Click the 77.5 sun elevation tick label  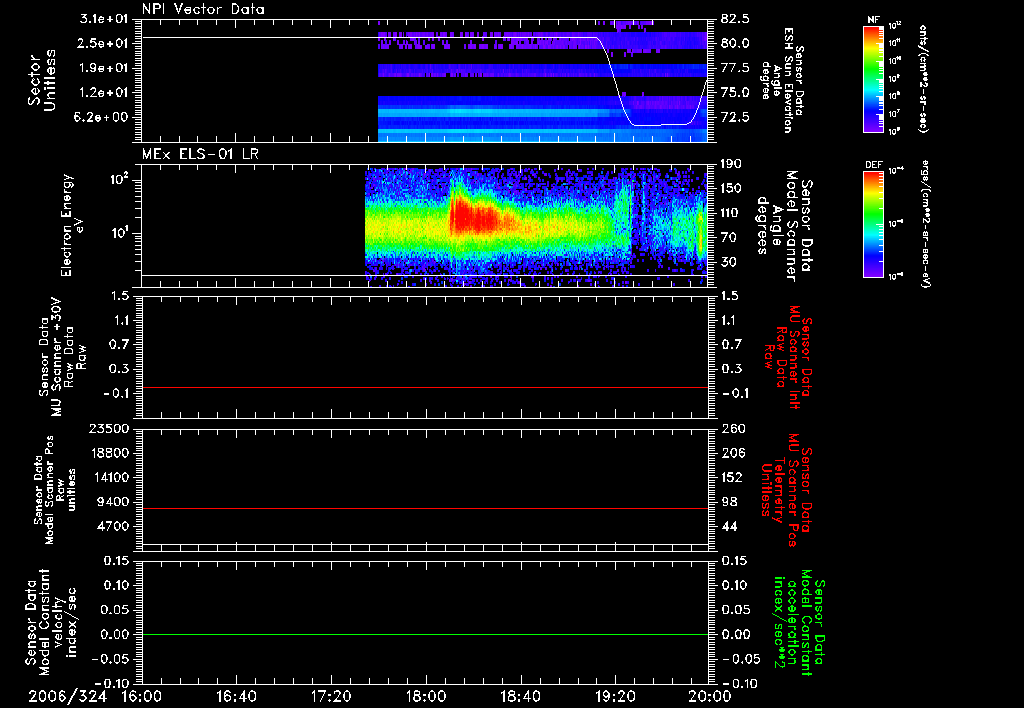click(x=735, y=68)
